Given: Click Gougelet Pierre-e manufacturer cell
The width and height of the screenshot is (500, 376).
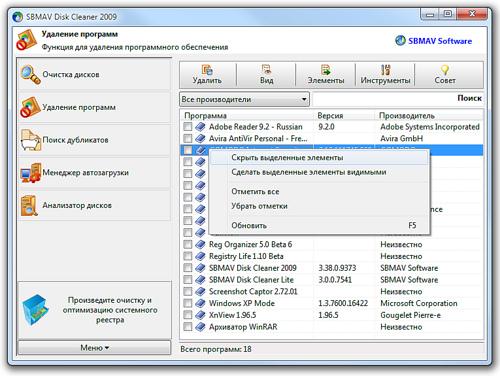Looking at the screenshot, I should click(x=410, y=315).
